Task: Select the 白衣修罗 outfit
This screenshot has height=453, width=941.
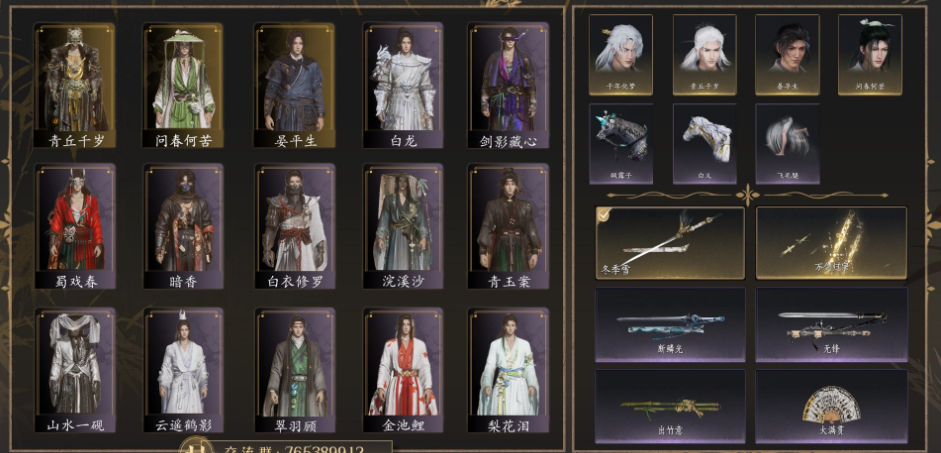Action: (x=295, y=226)
